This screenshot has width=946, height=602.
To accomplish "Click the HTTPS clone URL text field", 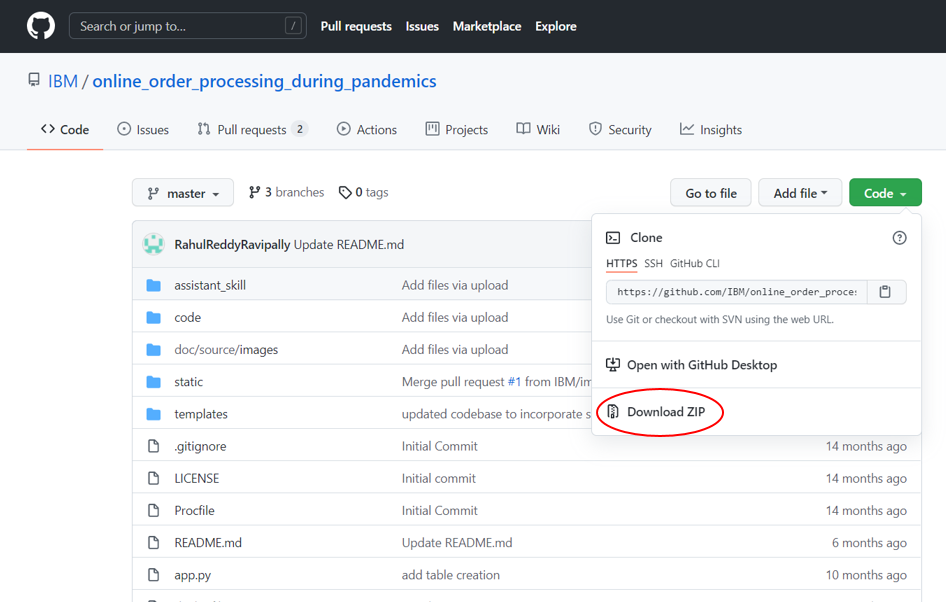I will click(737, 292).
